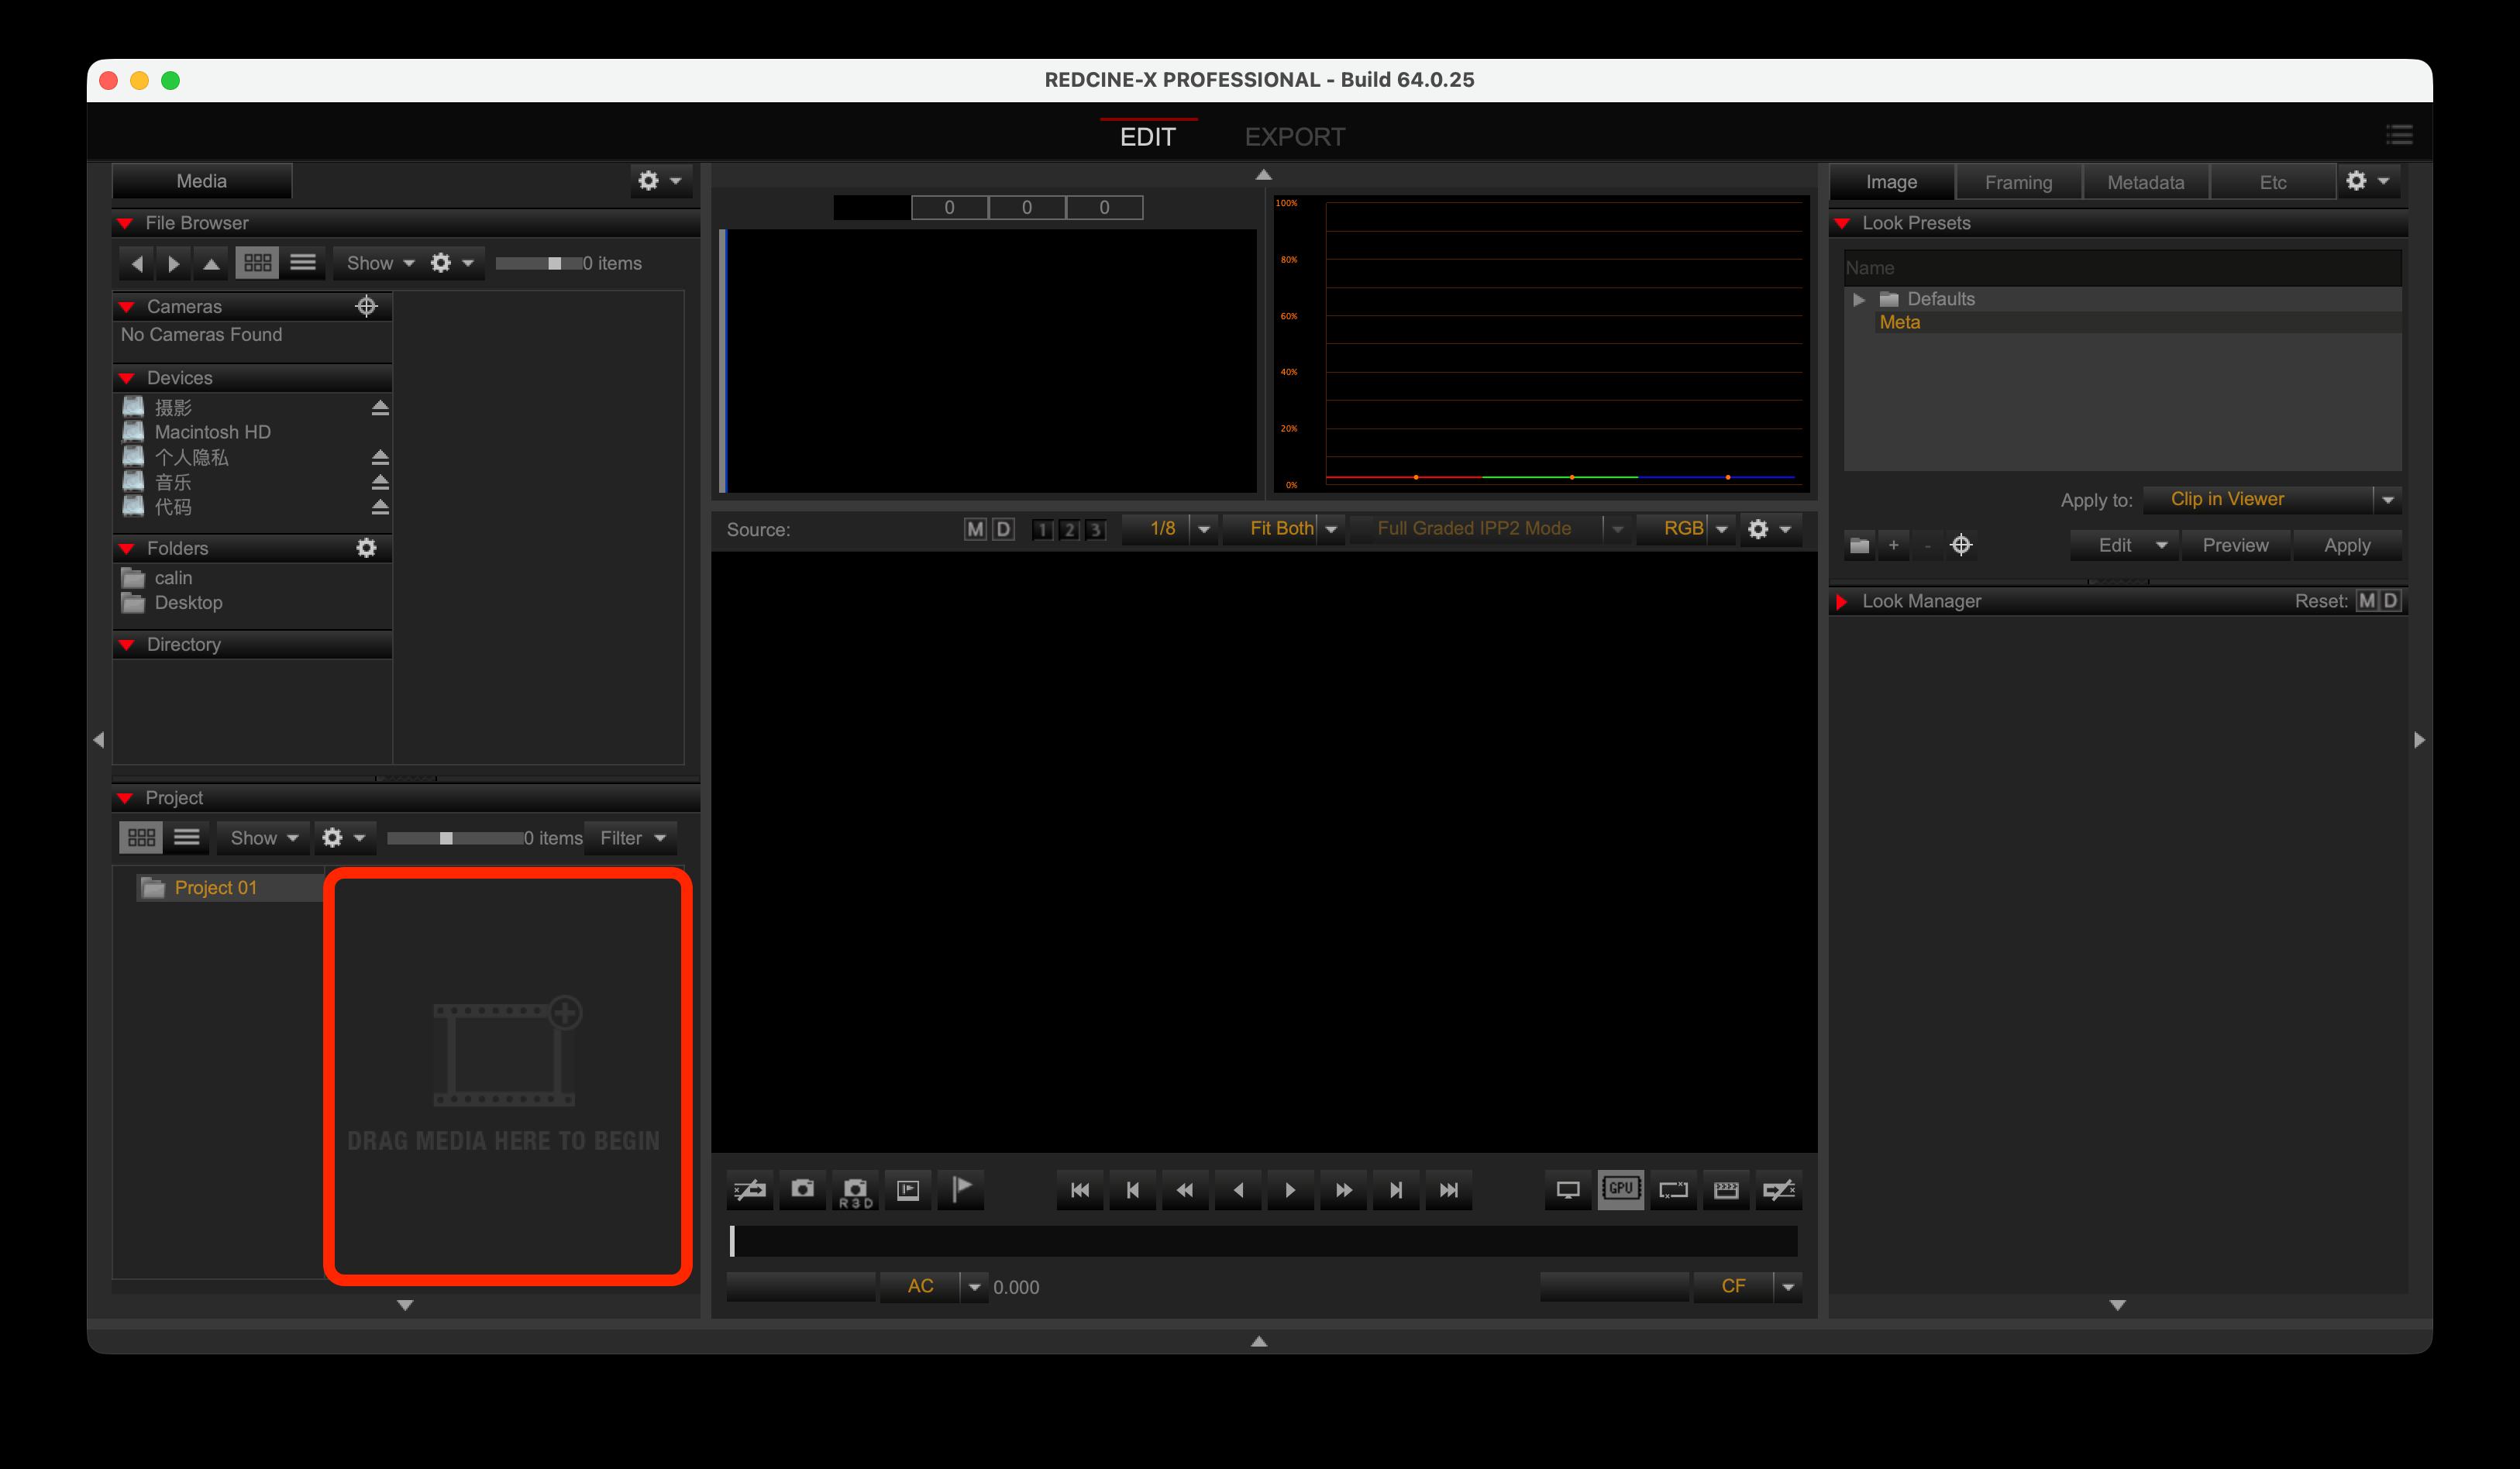The height and width of the screenshot is (1469, 2520).
Task: Click the external monitor icon
Action: pos(1568,1189)
